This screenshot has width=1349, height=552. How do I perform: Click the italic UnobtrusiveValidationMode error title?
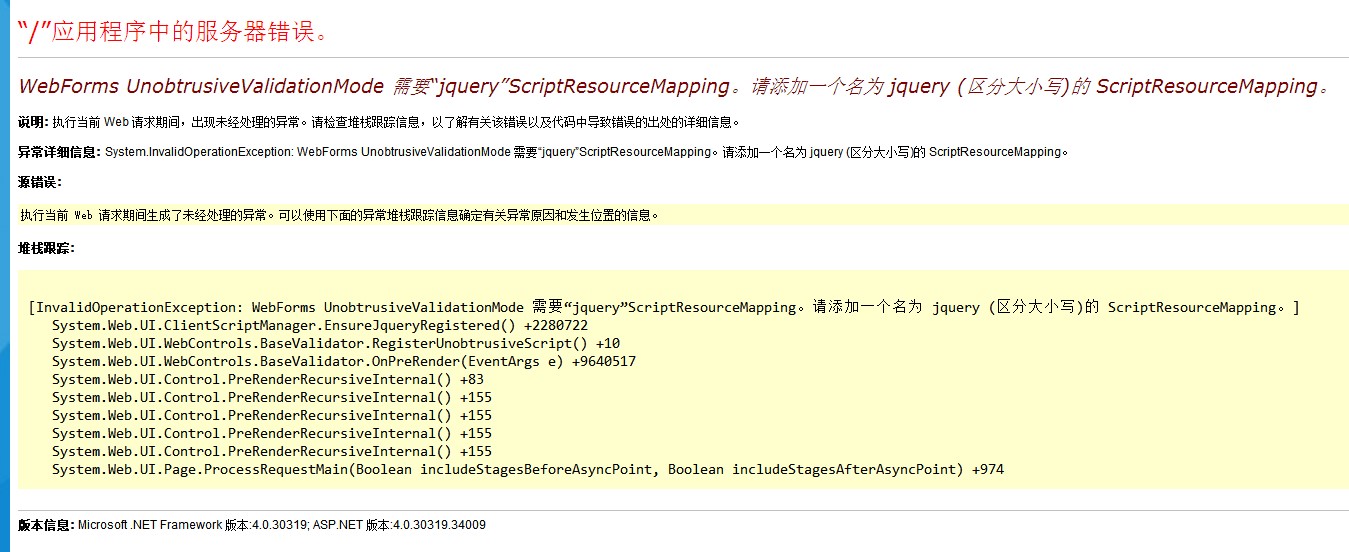point(676,86)
